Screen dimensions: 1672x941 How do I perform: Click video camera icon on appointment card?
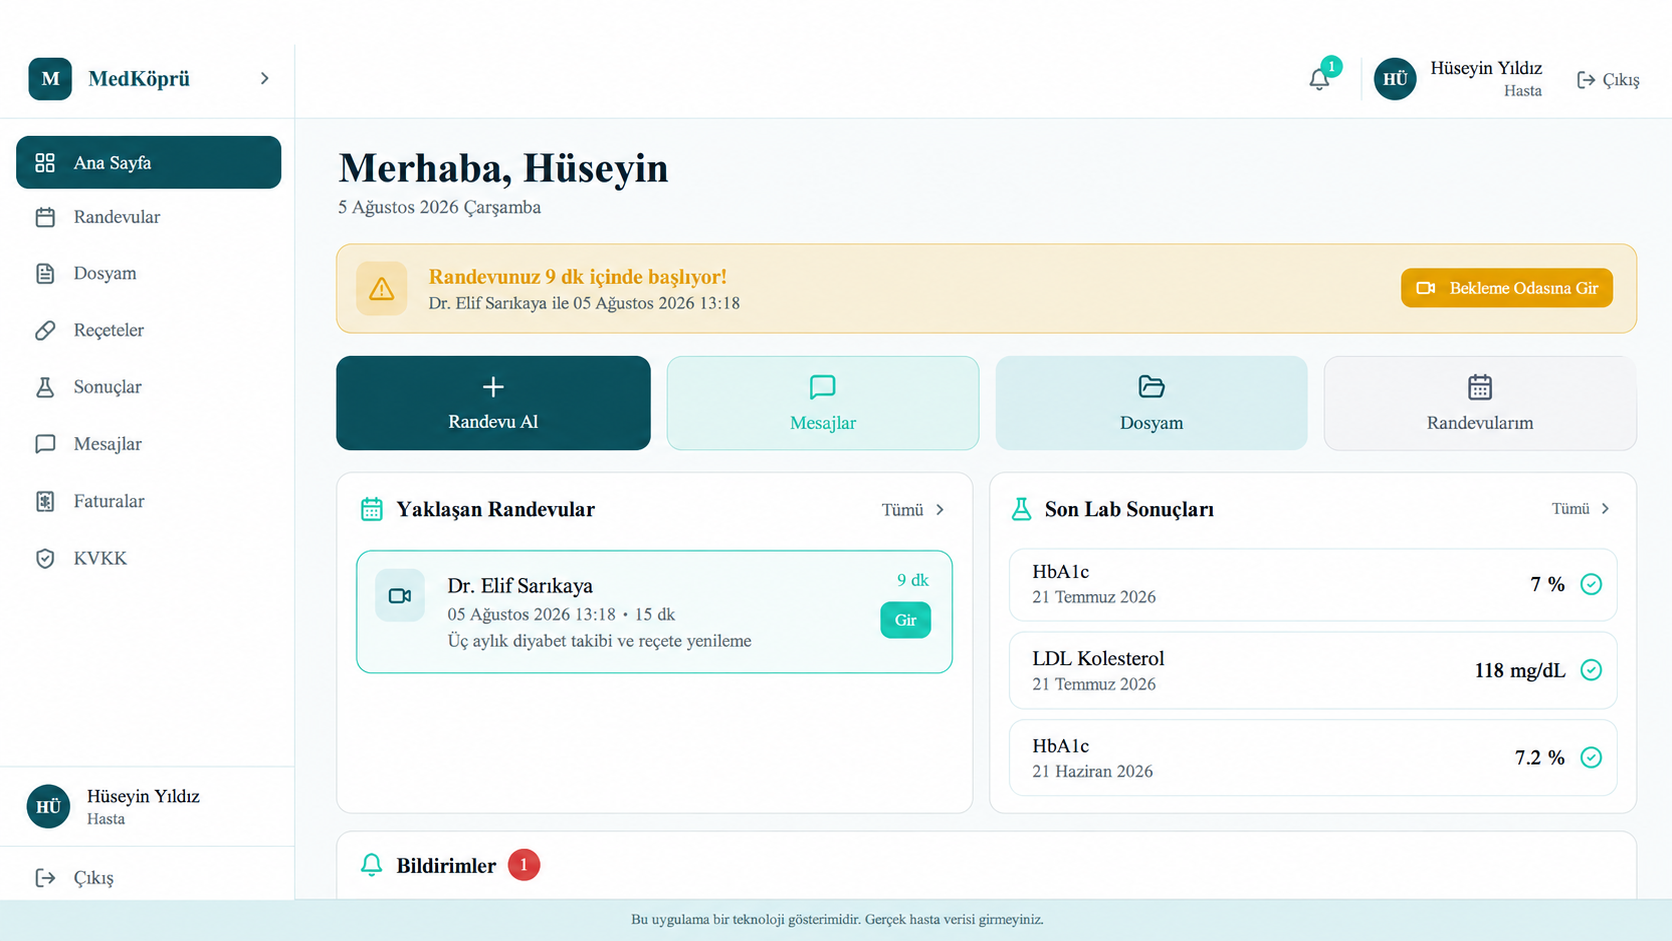pyautogui.click(x=400, y=596)
